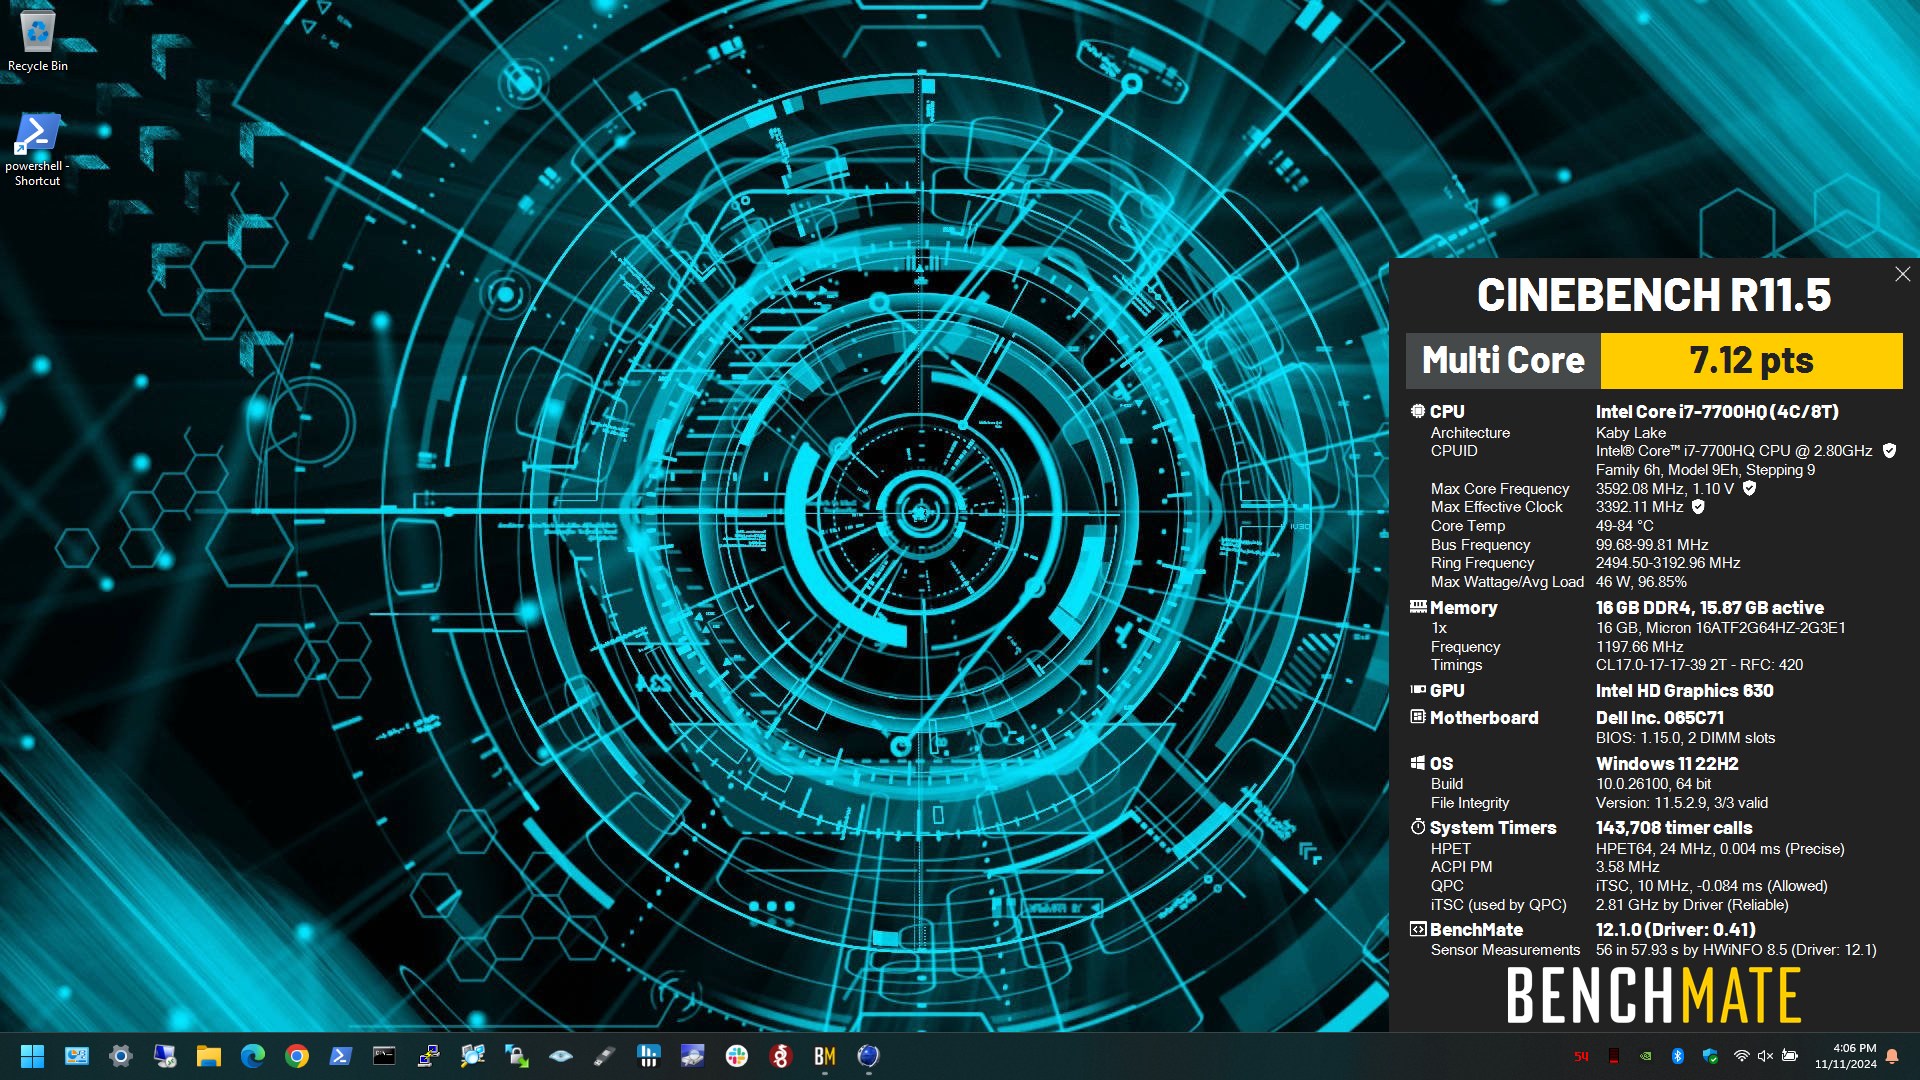Screen dimensions: 1920x1080
Task: Open the red swirl app in taskbar
Action: click(x=781, y=1056)
